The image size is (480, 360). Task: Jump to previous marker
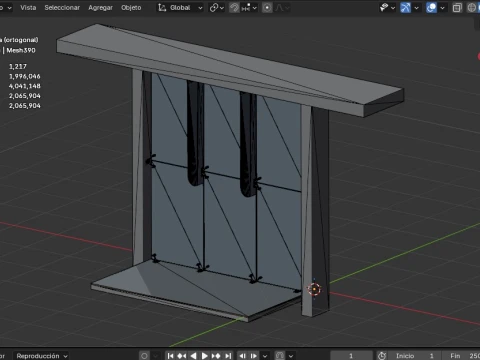click(x=242, y=356)
